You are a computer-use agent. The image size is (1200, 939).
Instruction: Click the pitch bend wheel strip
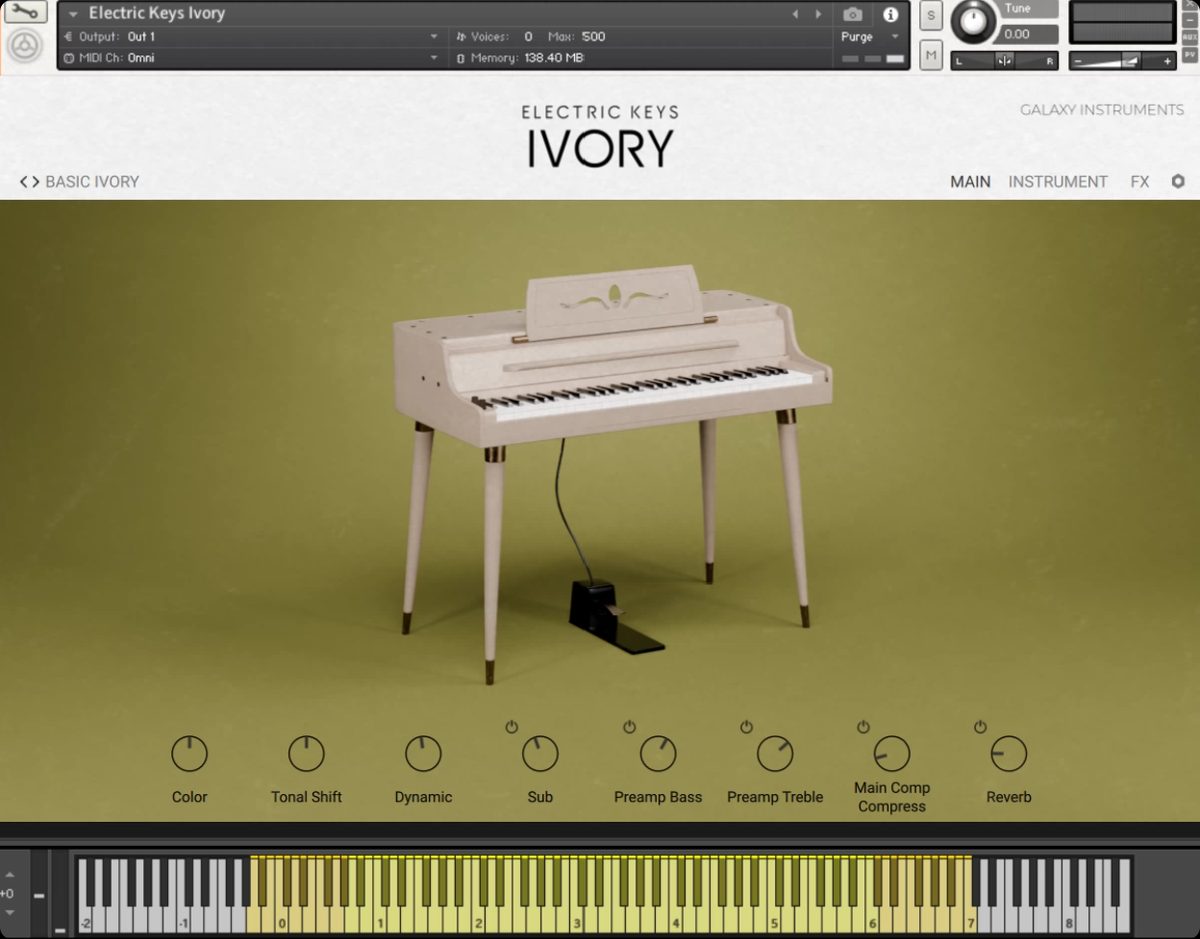[38, 893]
